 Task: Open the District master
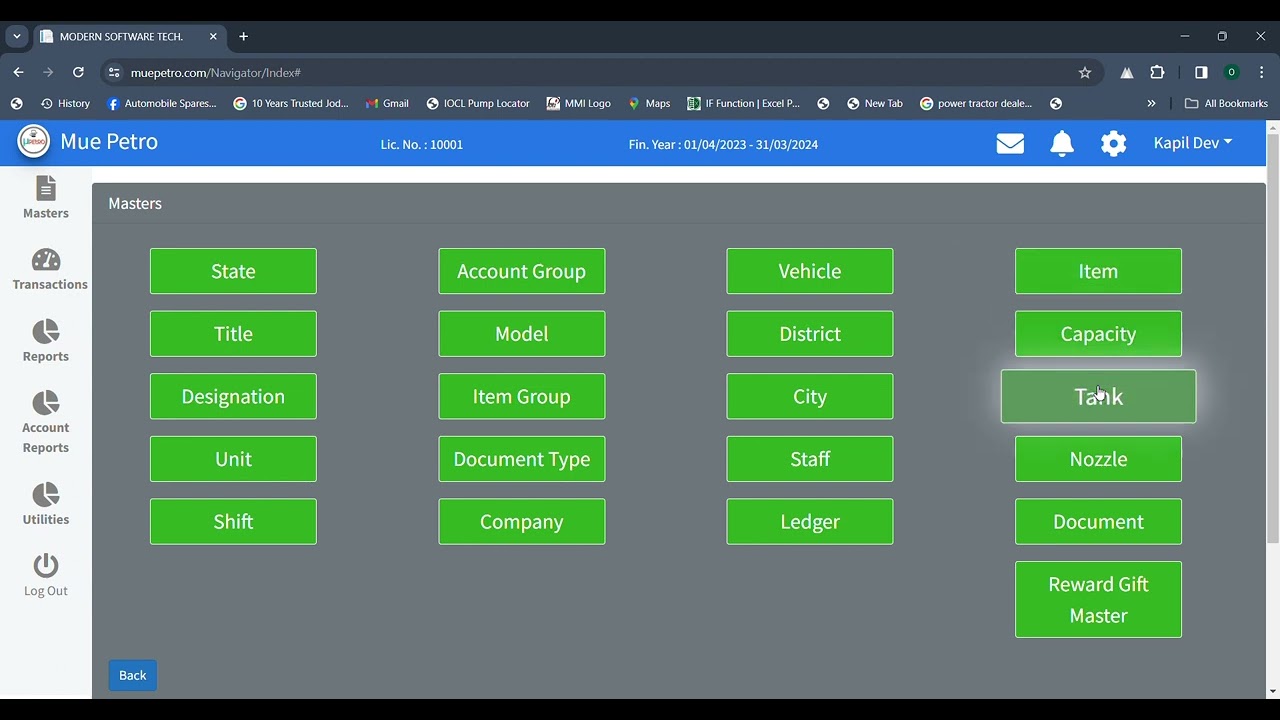[810, 334]
